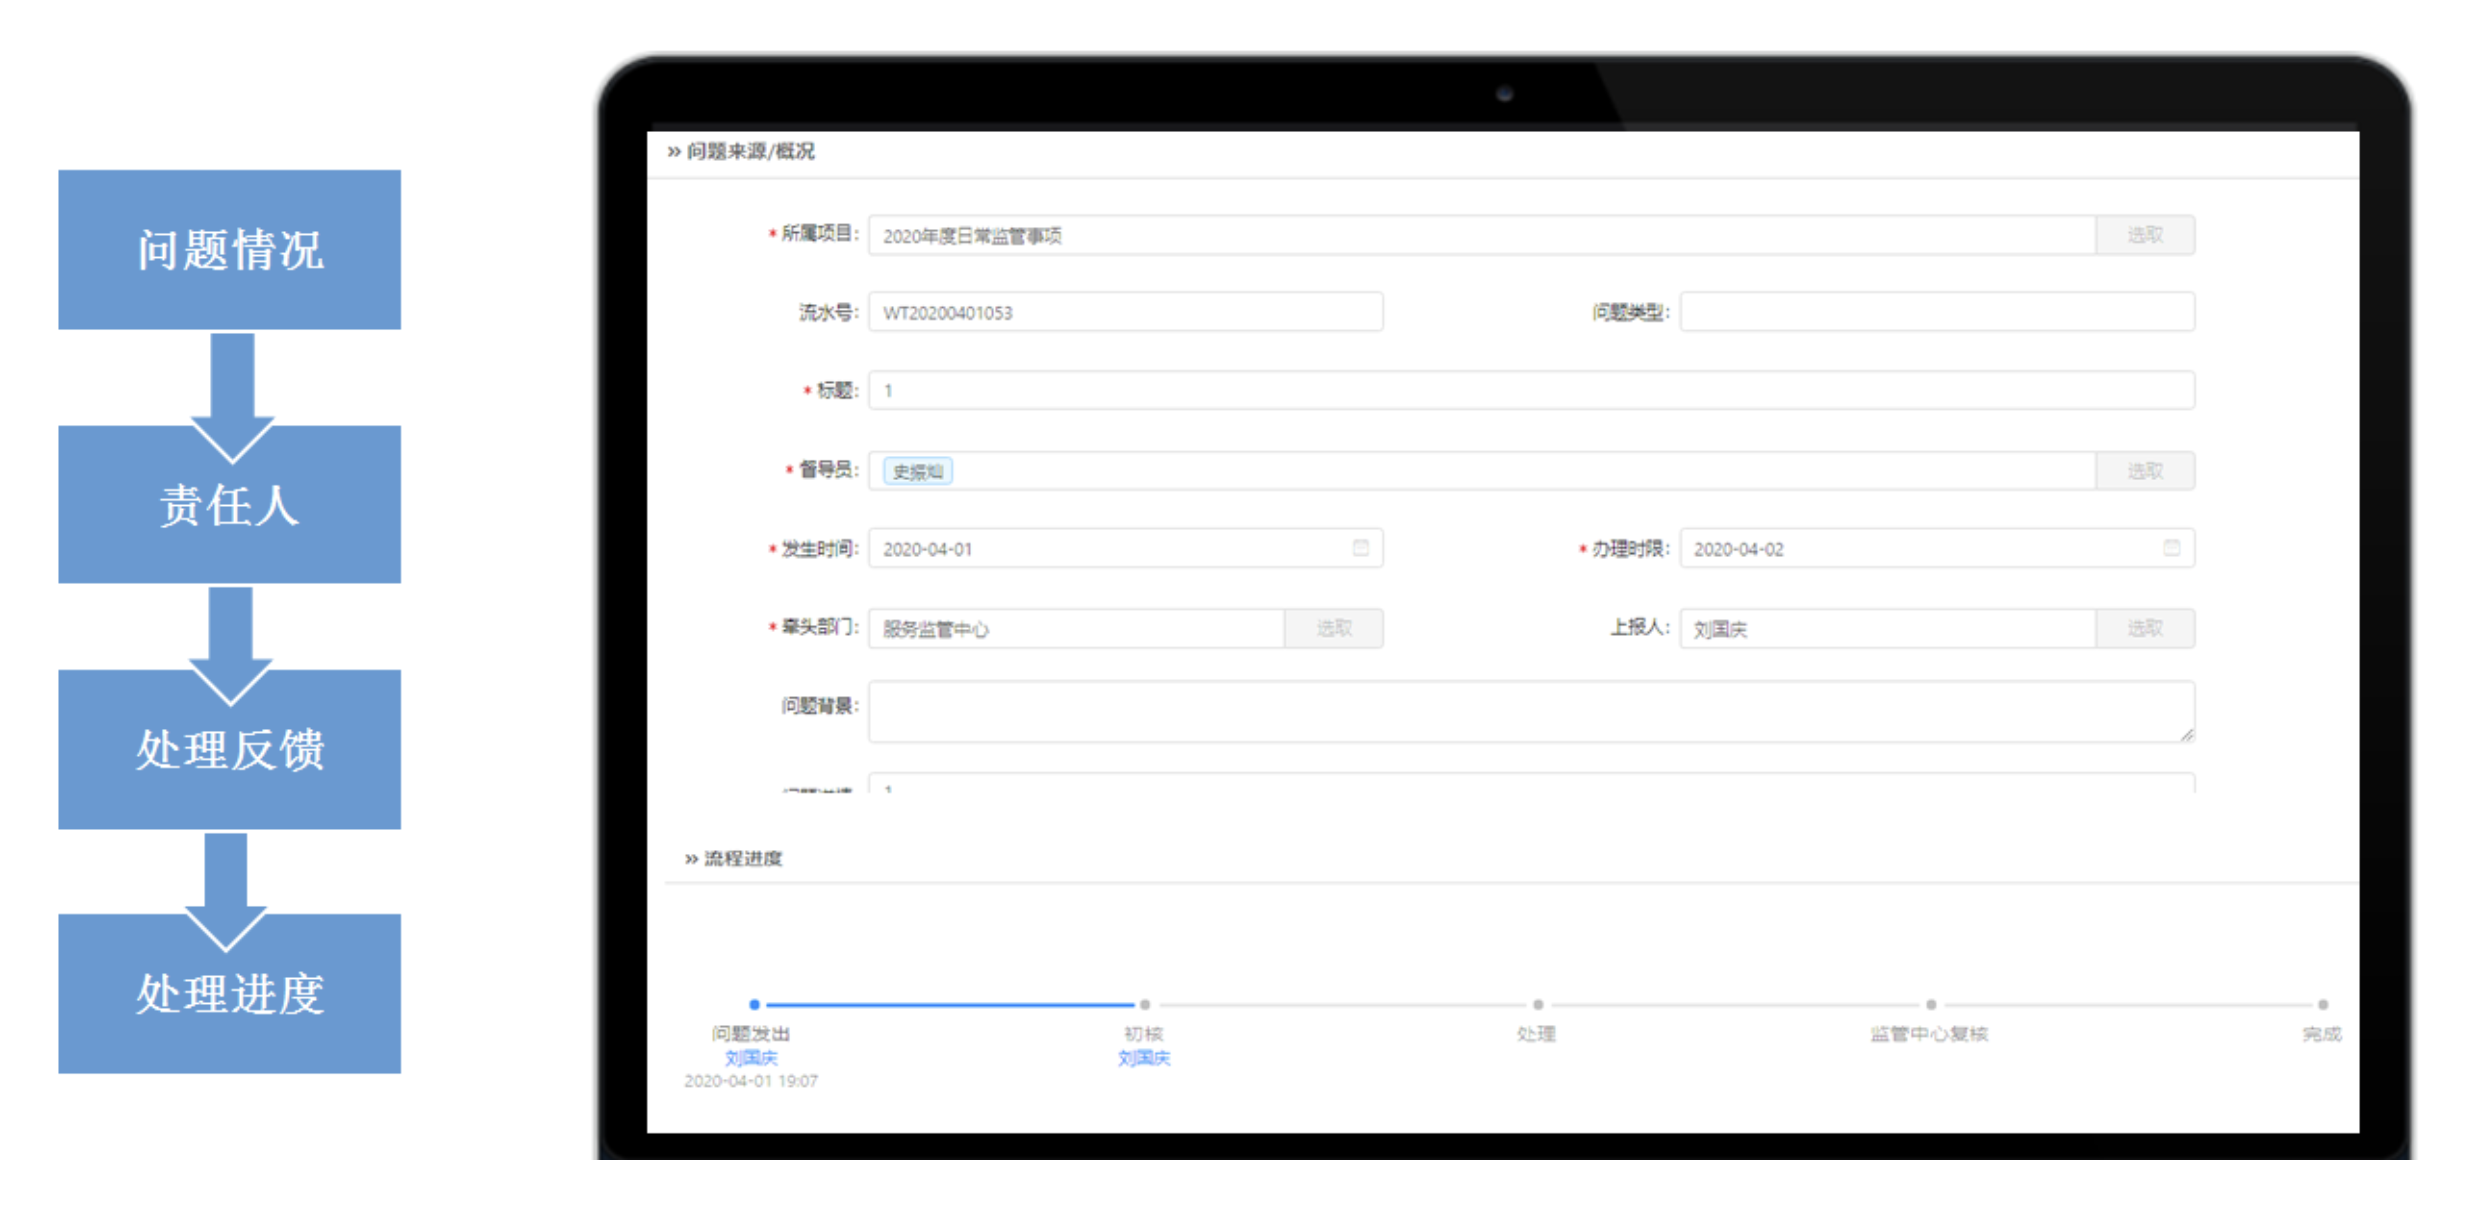Open 刘国庆 link under 问题发出
The width and height of the screenshot is (2466, 1210).
click(x=751, y=1057)
